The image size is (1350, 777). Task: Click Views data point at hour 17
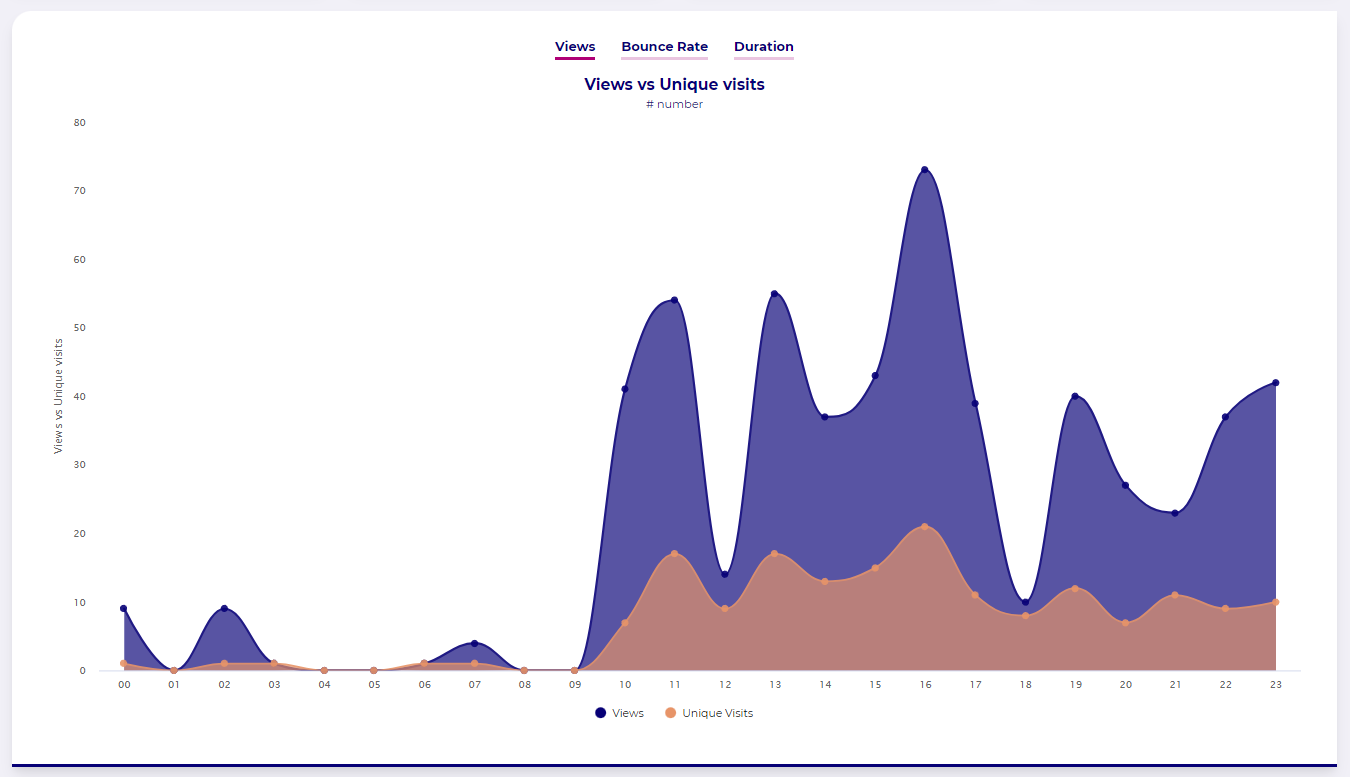coord(975,403)
